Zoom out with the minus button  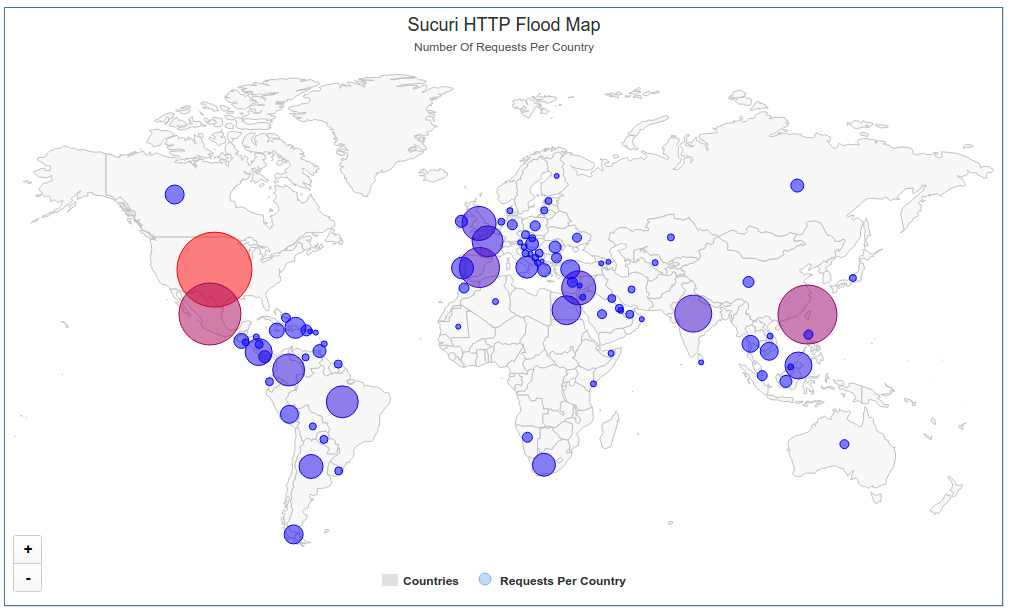point(27,578)
